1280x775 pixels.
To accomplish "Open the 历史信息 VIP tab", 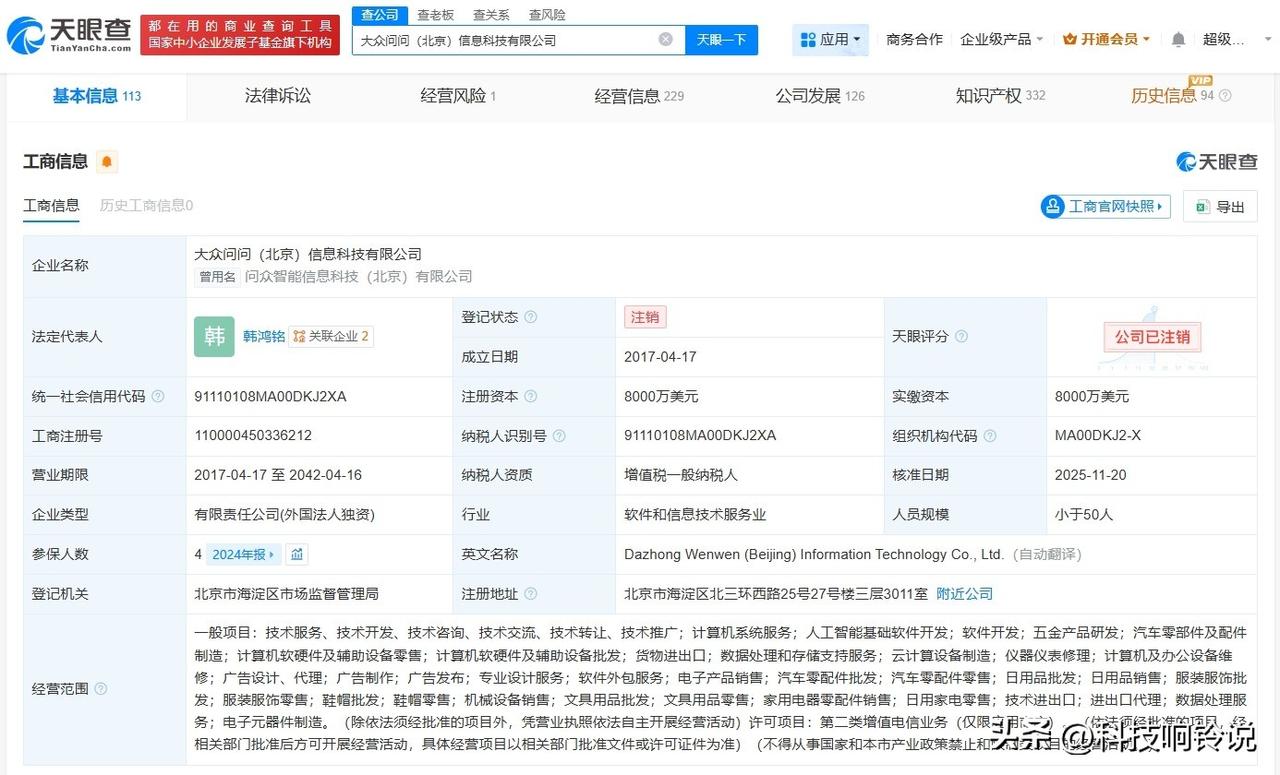I will (x=1172, y=96).
